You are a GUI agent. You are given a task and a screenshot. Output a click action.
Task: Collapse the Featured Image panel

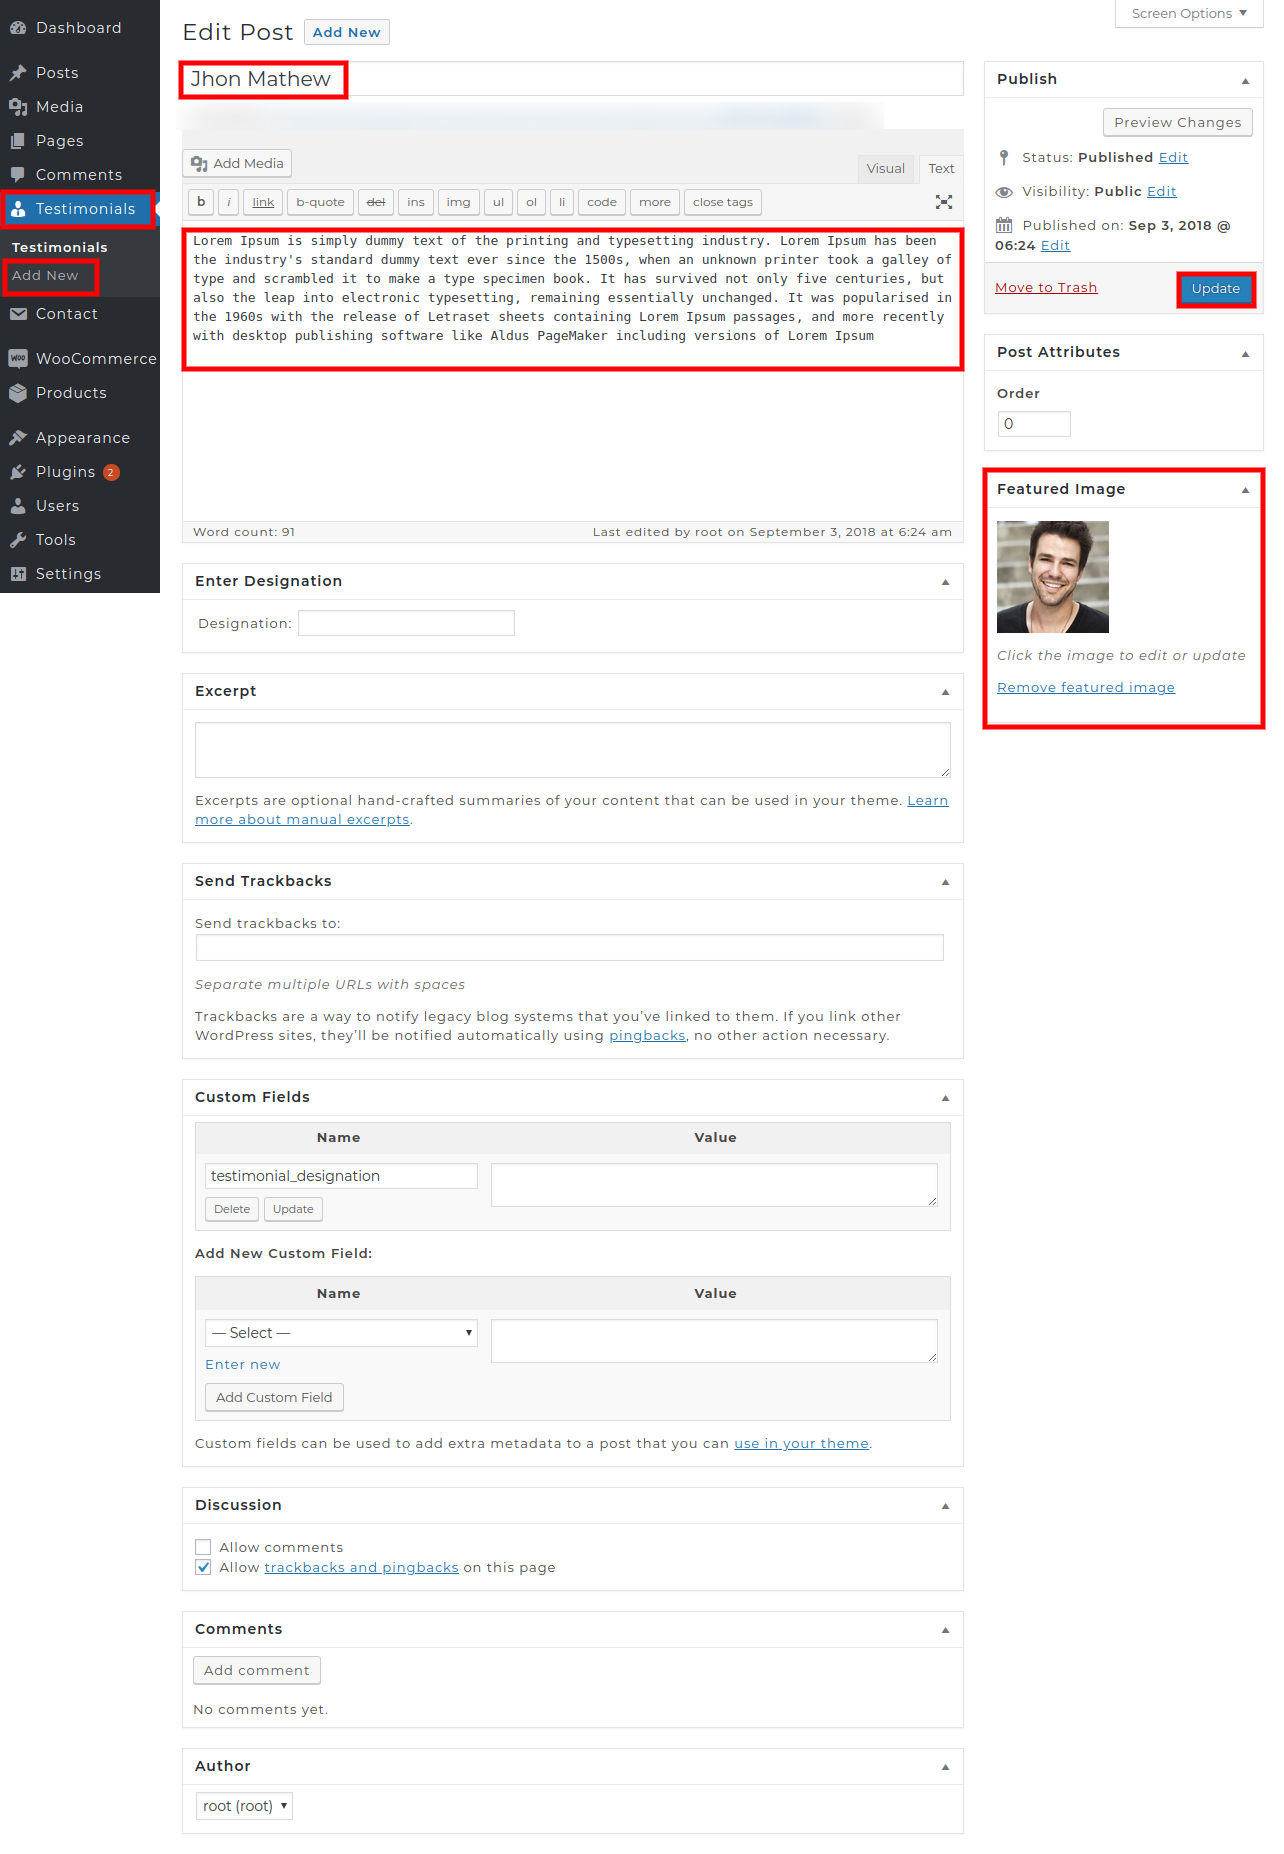(x=1245, y=490)
